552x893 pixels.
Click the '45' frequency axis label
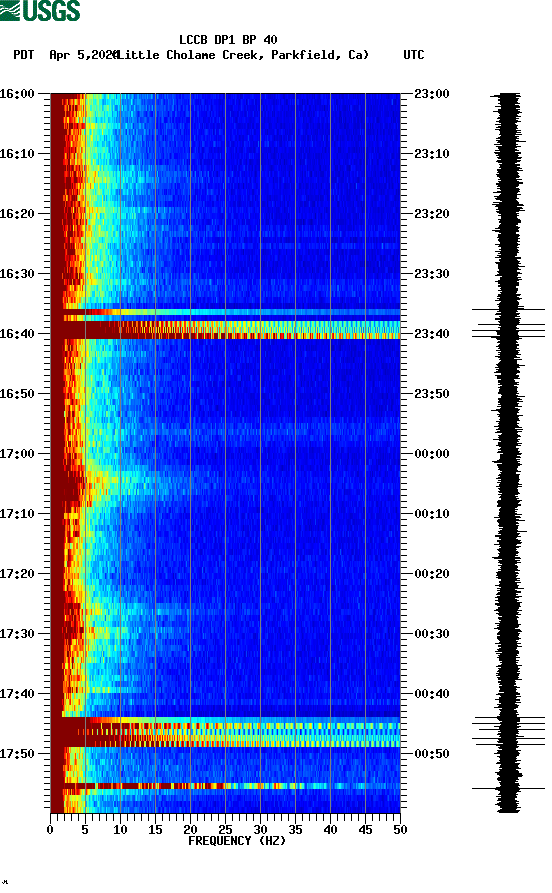click(x=365, y=830)
